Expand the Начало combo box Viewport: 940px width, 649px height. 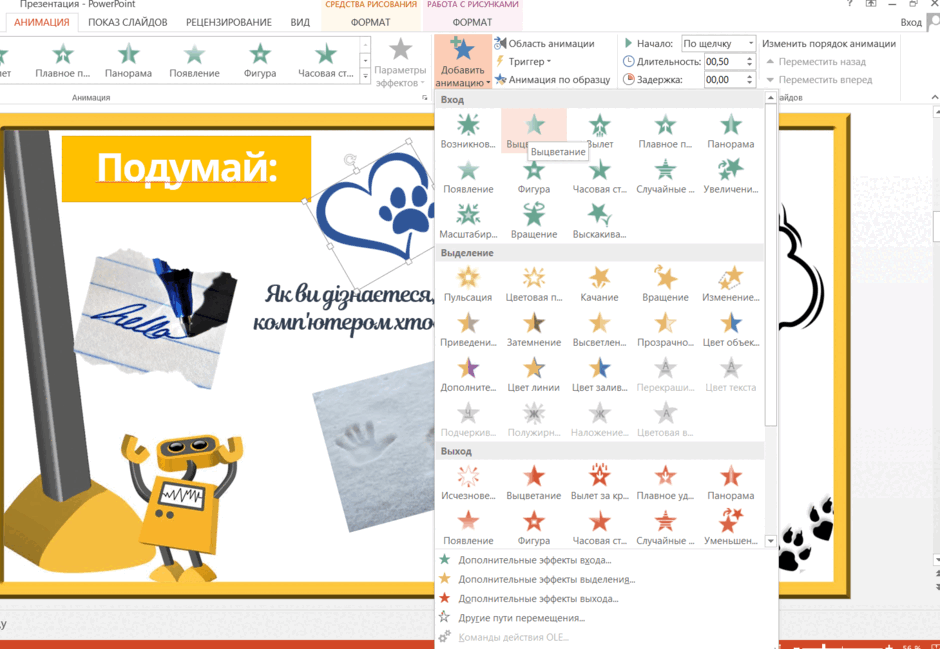(x=750, y=43)
